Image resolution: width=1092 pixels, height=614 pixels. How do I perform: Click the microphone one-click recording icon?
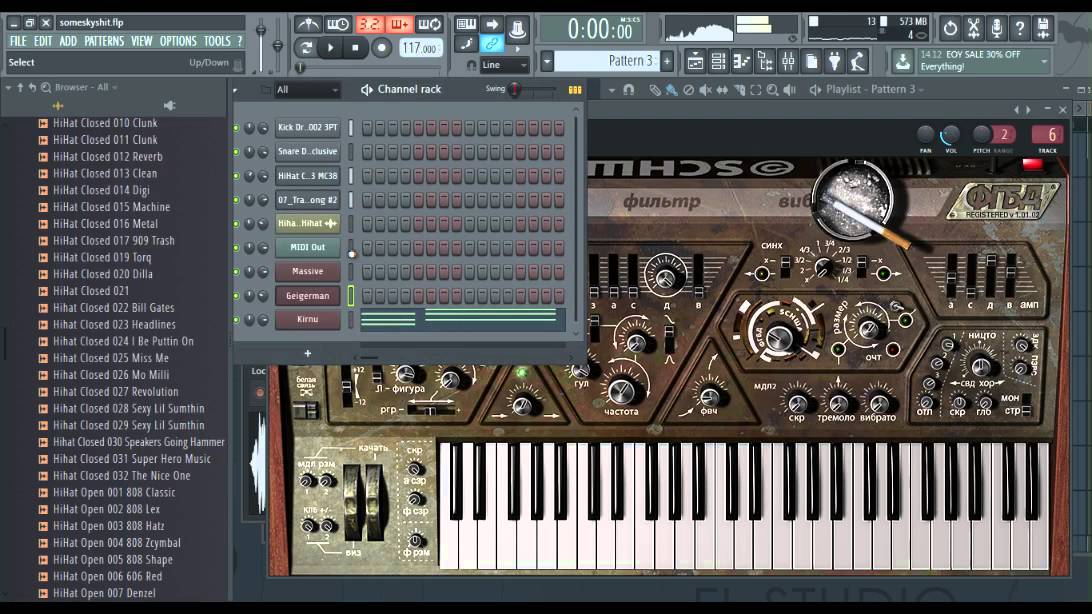pos(997,29)
